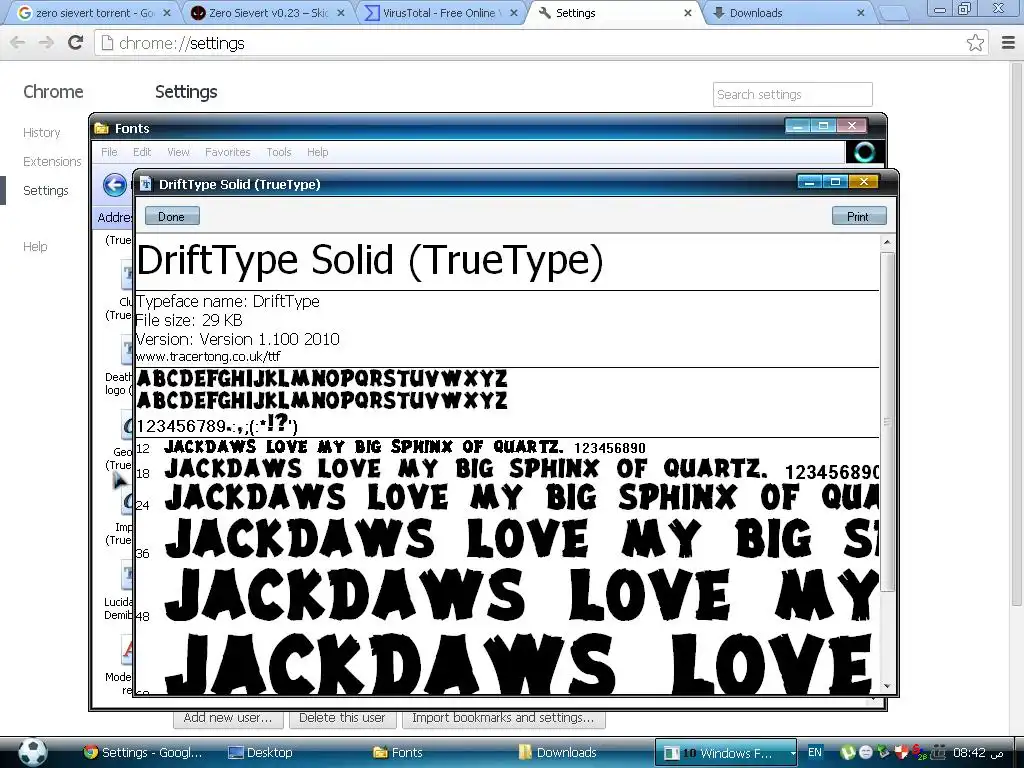Click the Google favicon on first tab

pos(25,13)
